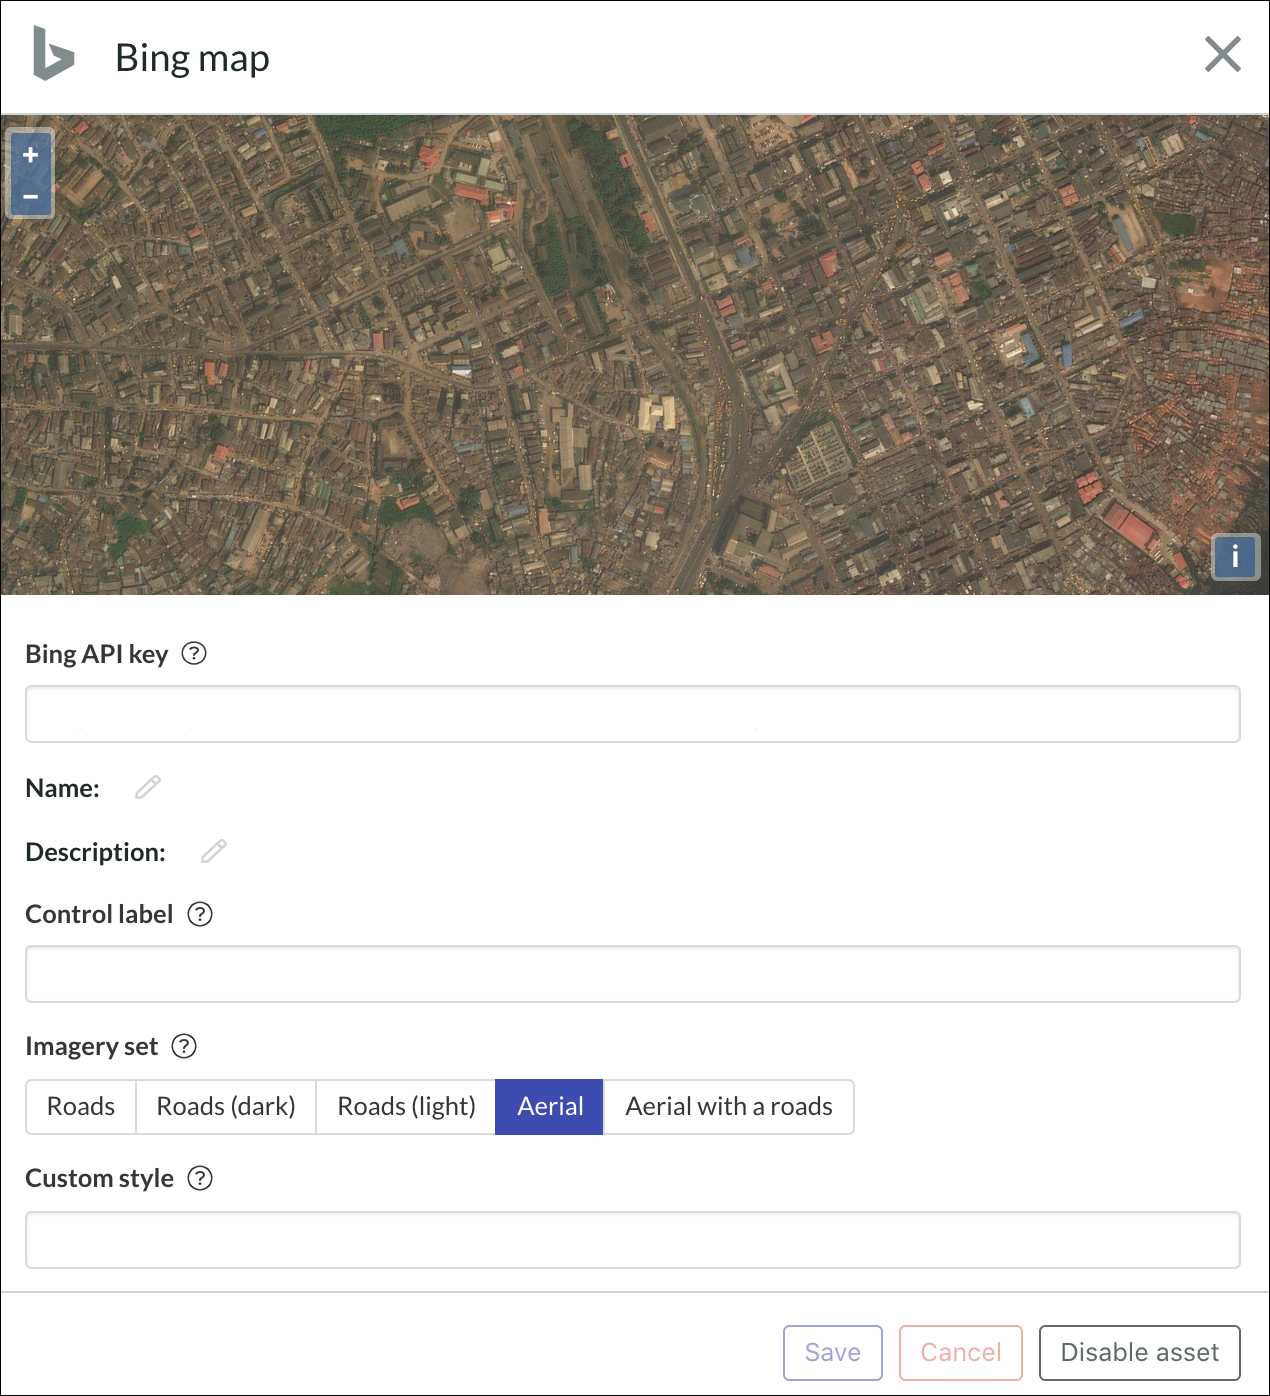Zoom in on the map preview
The image size is (1270, 1396).
(31, 155)
